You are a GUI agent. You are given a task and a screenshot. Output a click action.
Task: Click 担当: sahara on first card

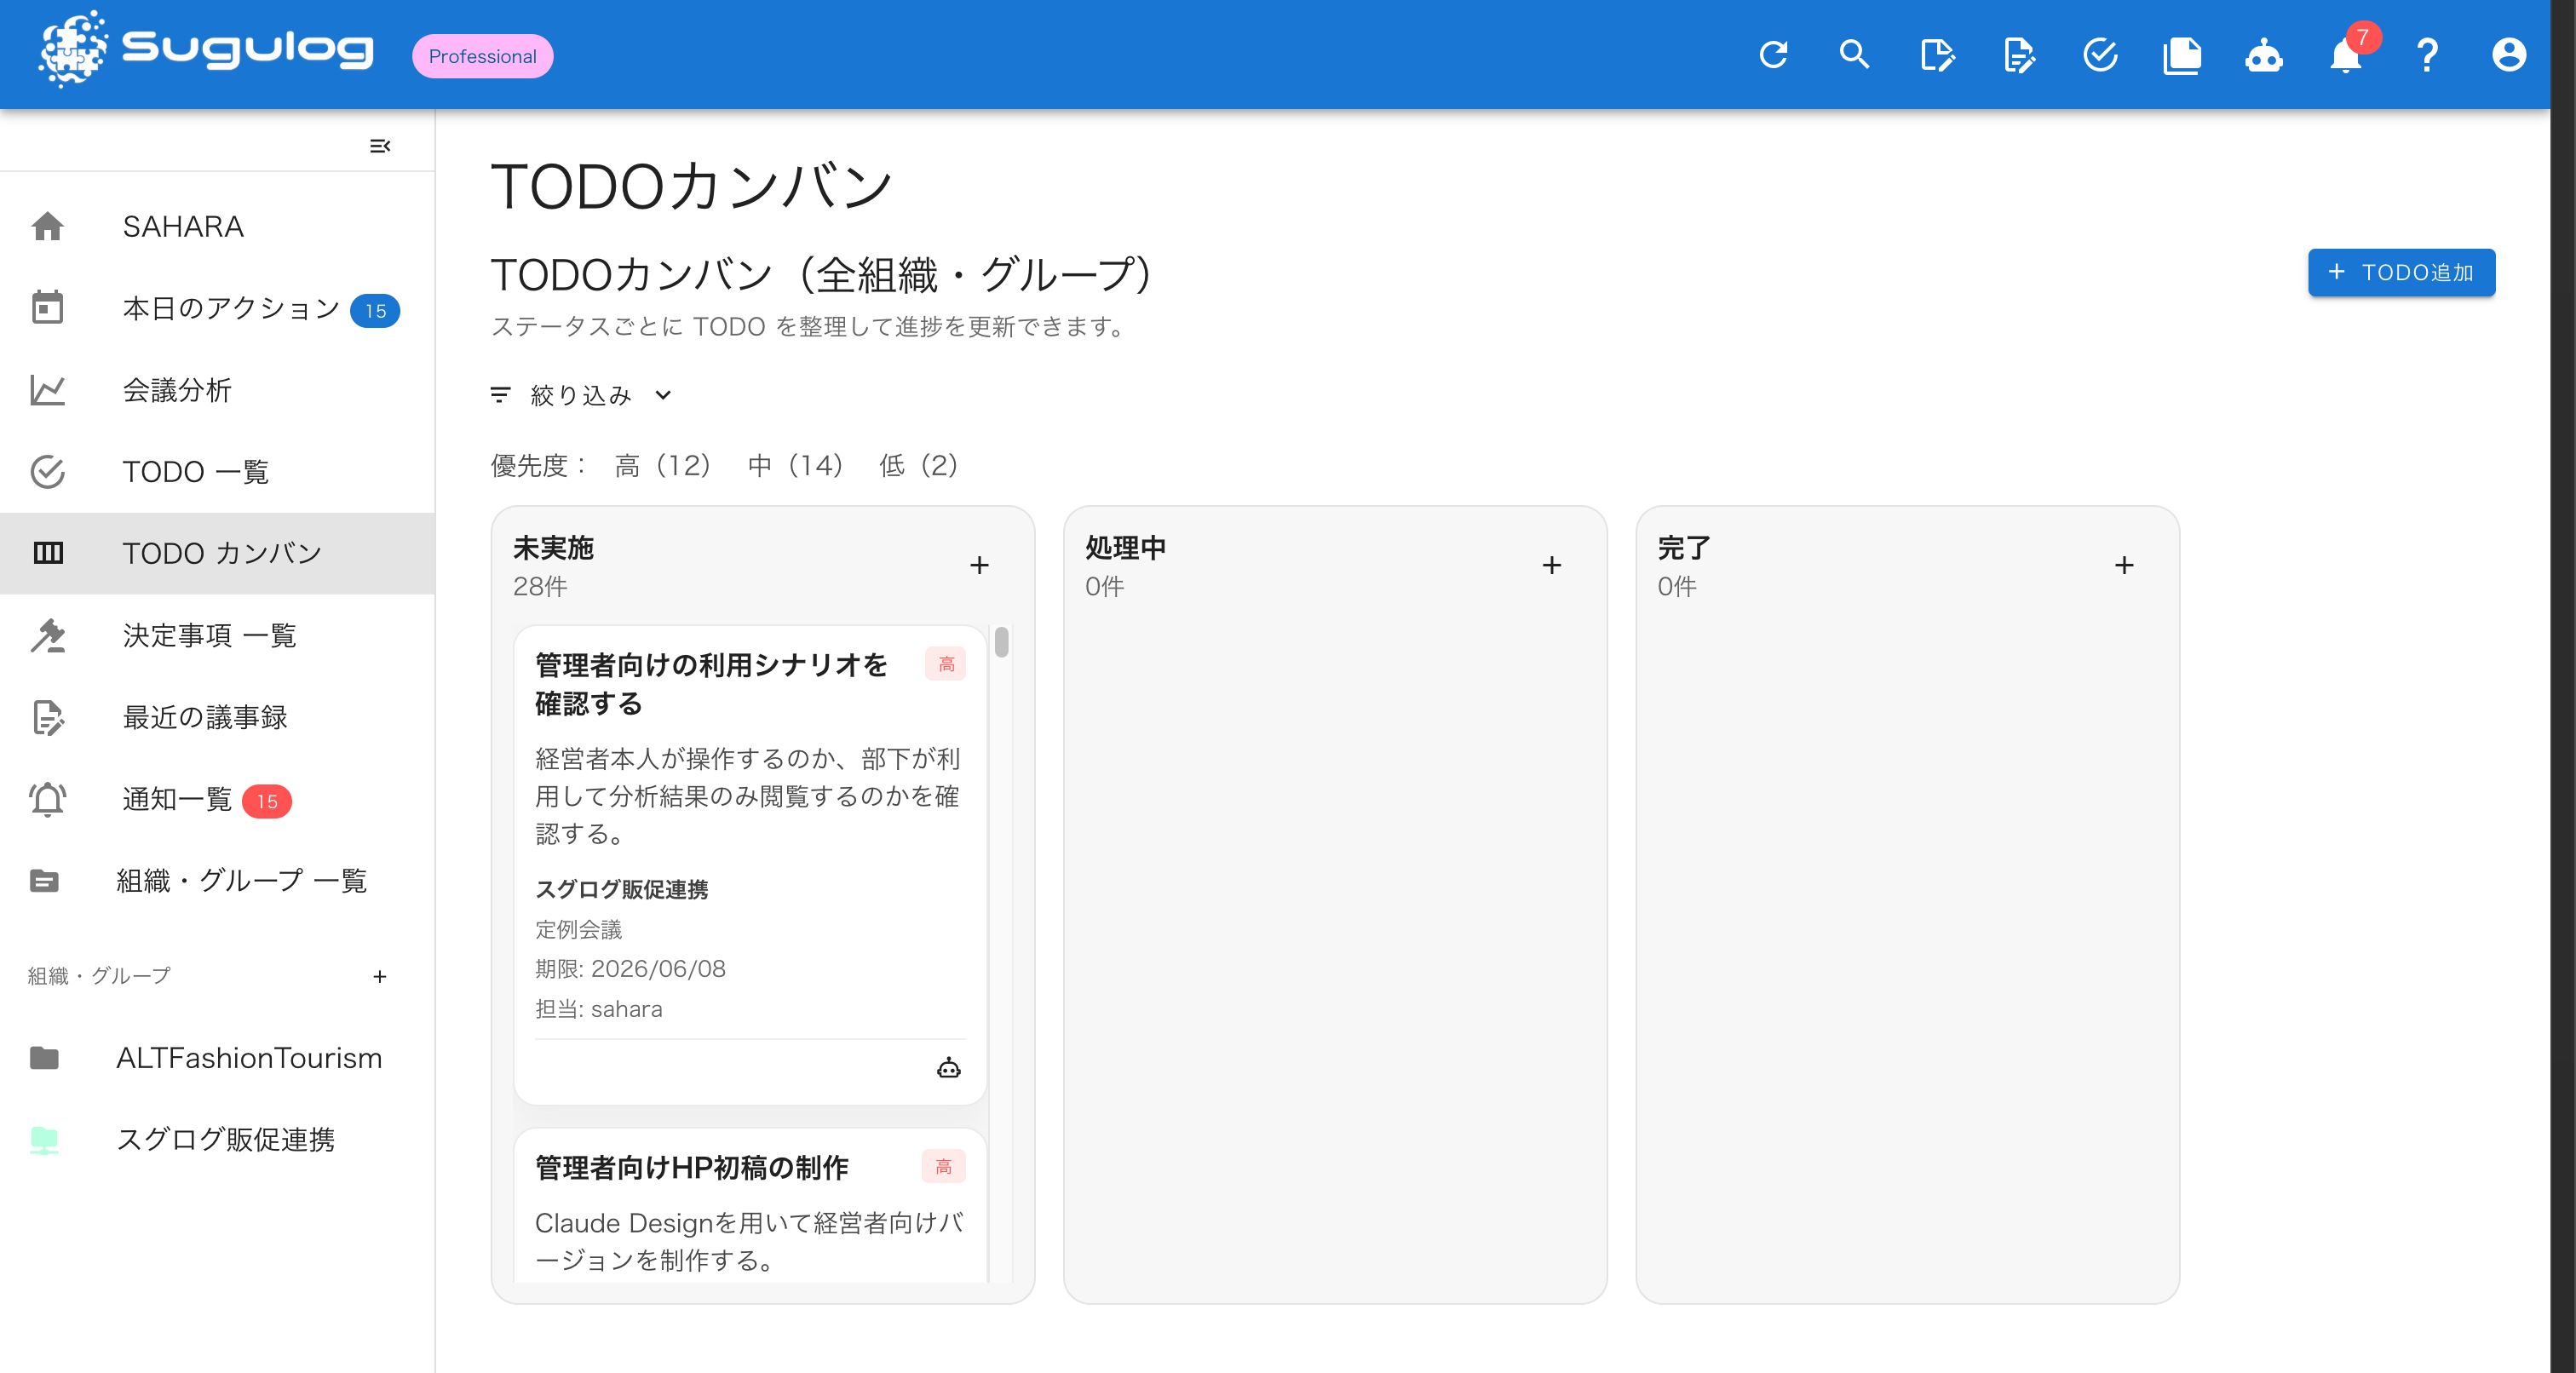598,1009
